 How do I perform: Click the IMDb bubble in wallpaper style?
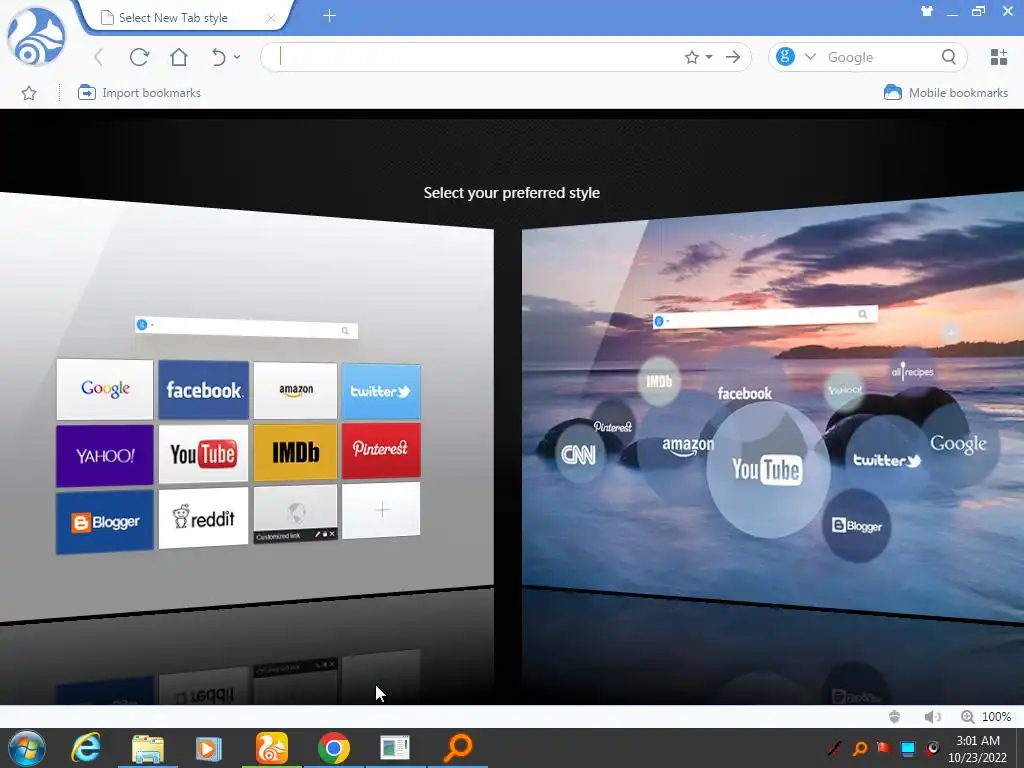pyautogui.click(x=659, y=381)
